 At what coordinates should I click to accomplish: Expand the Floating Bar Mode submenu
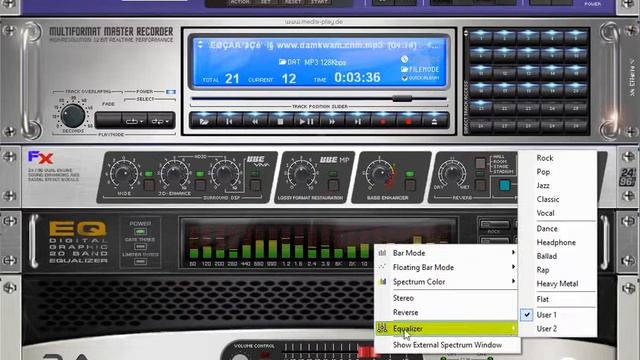pos(446,267)
